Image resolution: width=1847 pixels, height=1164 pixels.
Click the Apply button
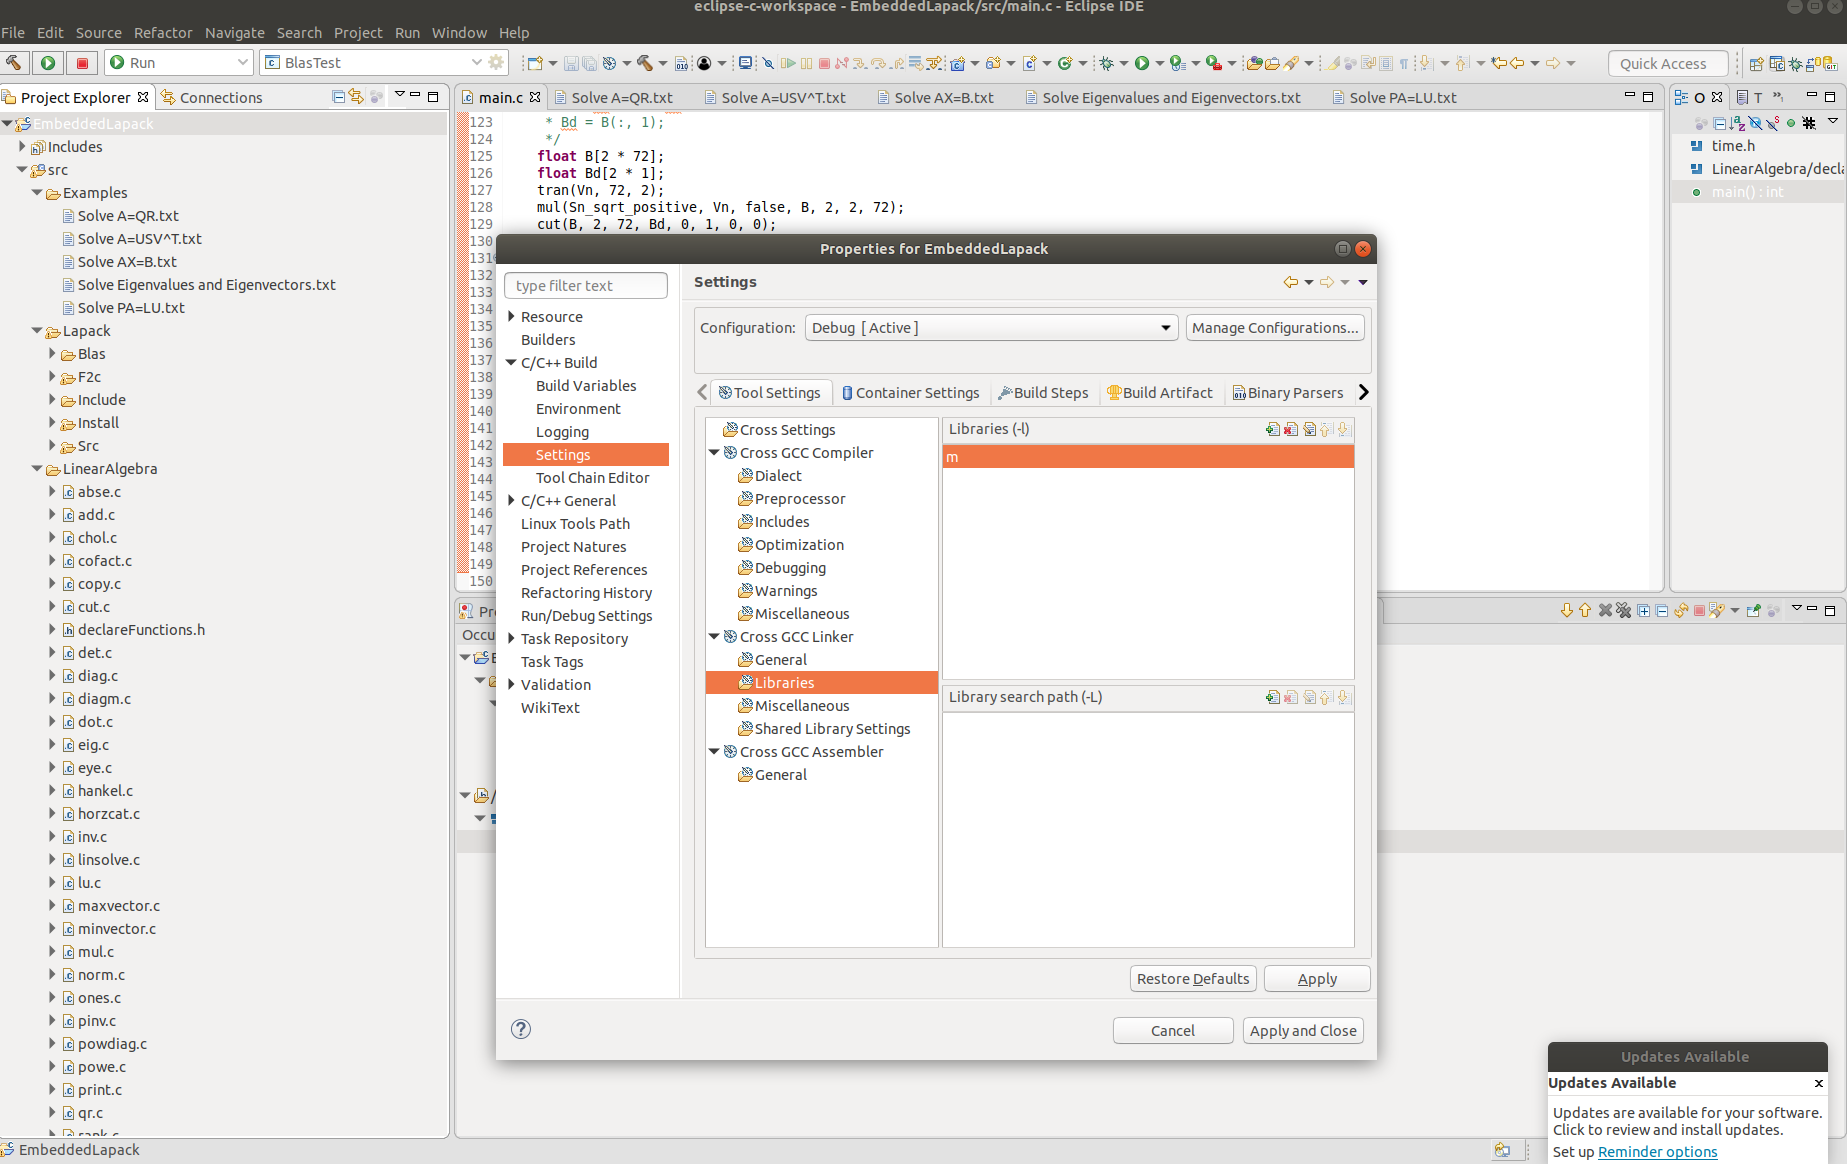[x=1317, y=979]
